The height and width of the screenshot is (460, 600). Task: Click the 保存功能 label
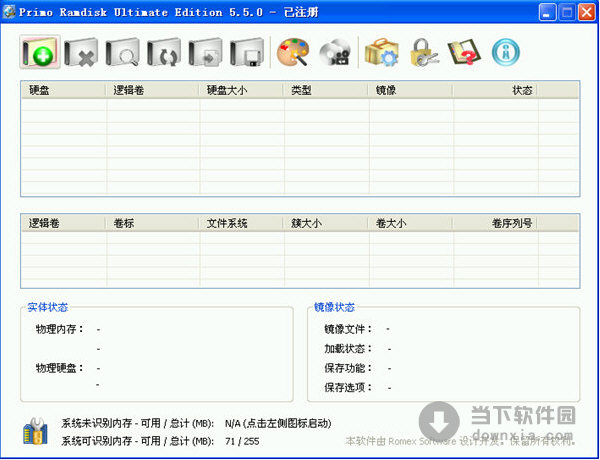click(348, 368)
